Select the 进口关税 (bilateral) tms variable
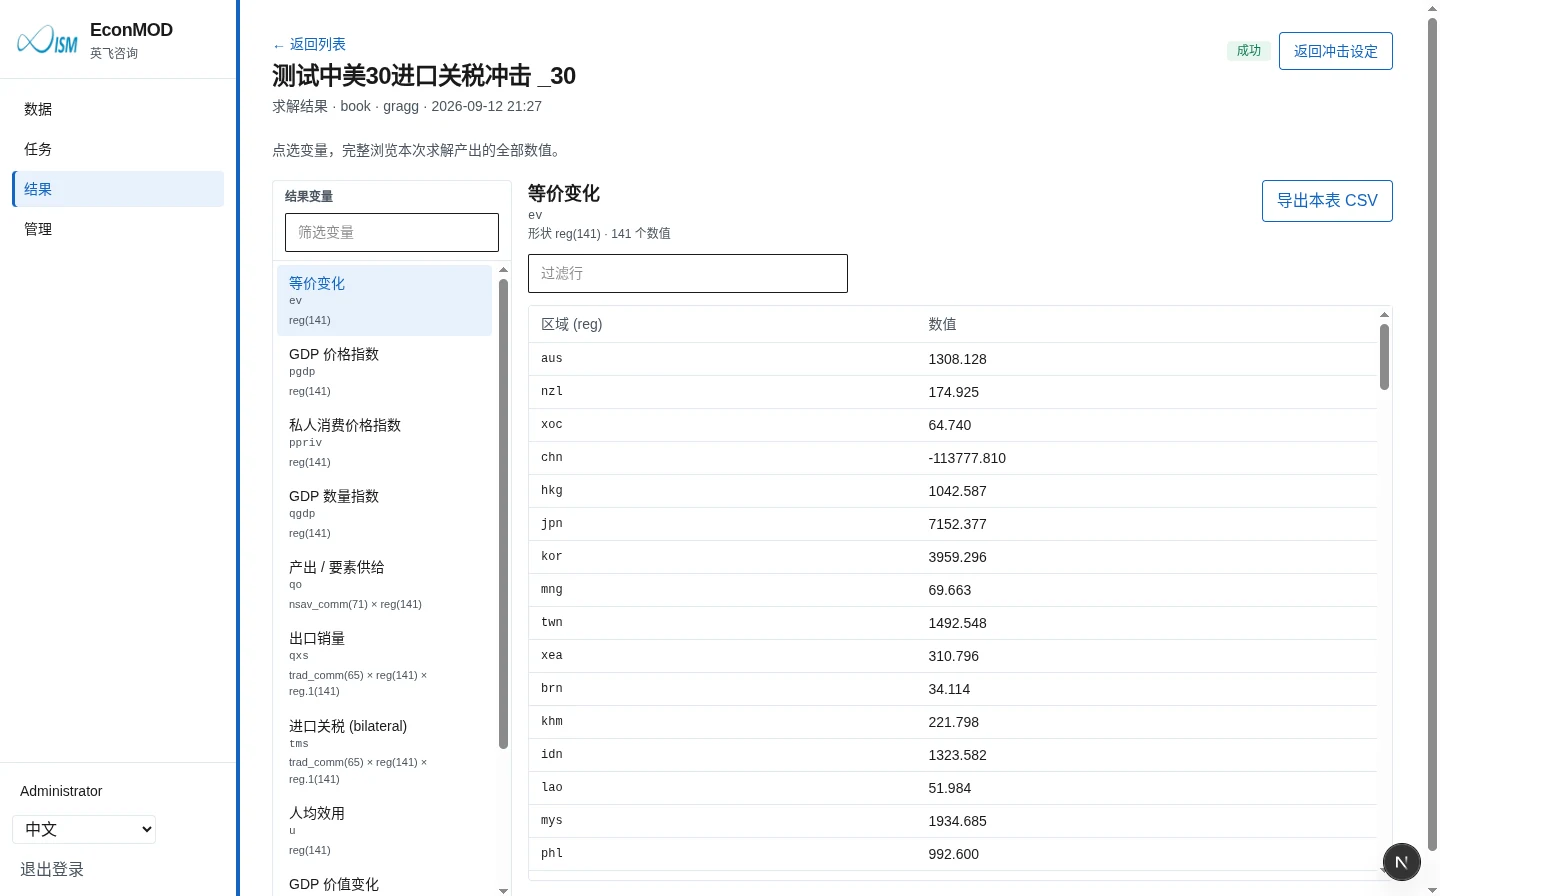Viewport: 1560px width, 896px height. (384, 751)
